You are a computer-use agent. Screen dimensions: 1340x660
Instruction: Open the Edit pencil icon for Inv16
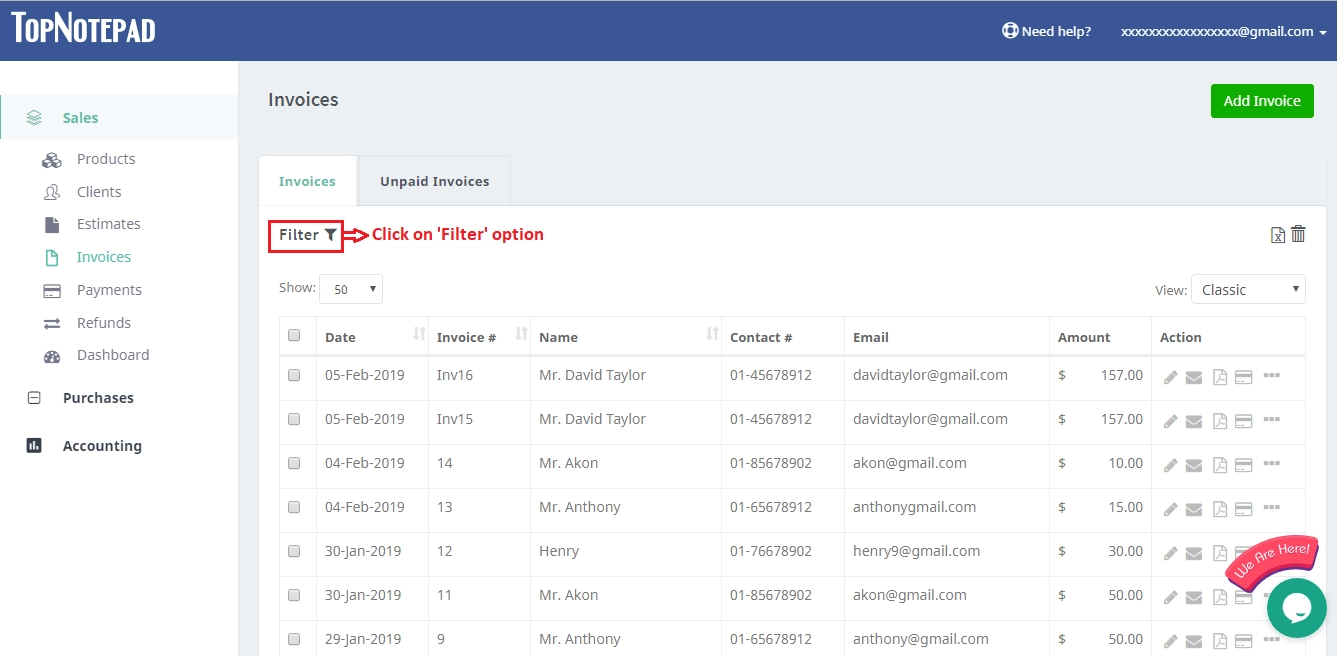[1169, 376]
